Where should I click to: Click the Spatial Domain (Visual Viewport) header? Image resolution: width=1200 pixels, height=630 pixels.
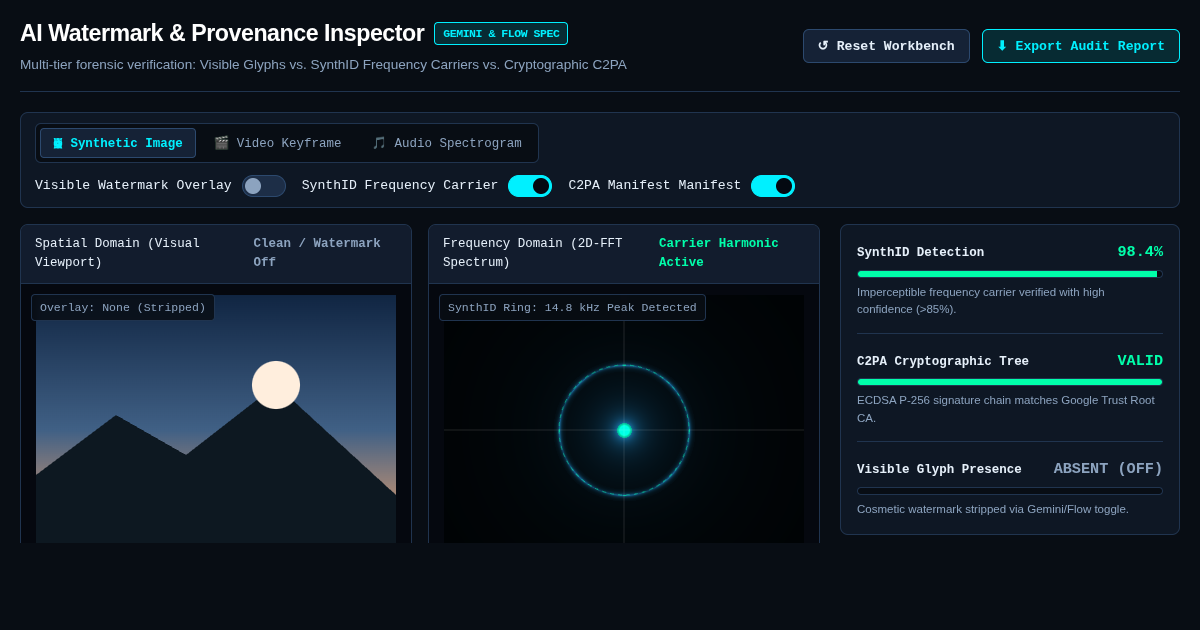coord(118,253)
